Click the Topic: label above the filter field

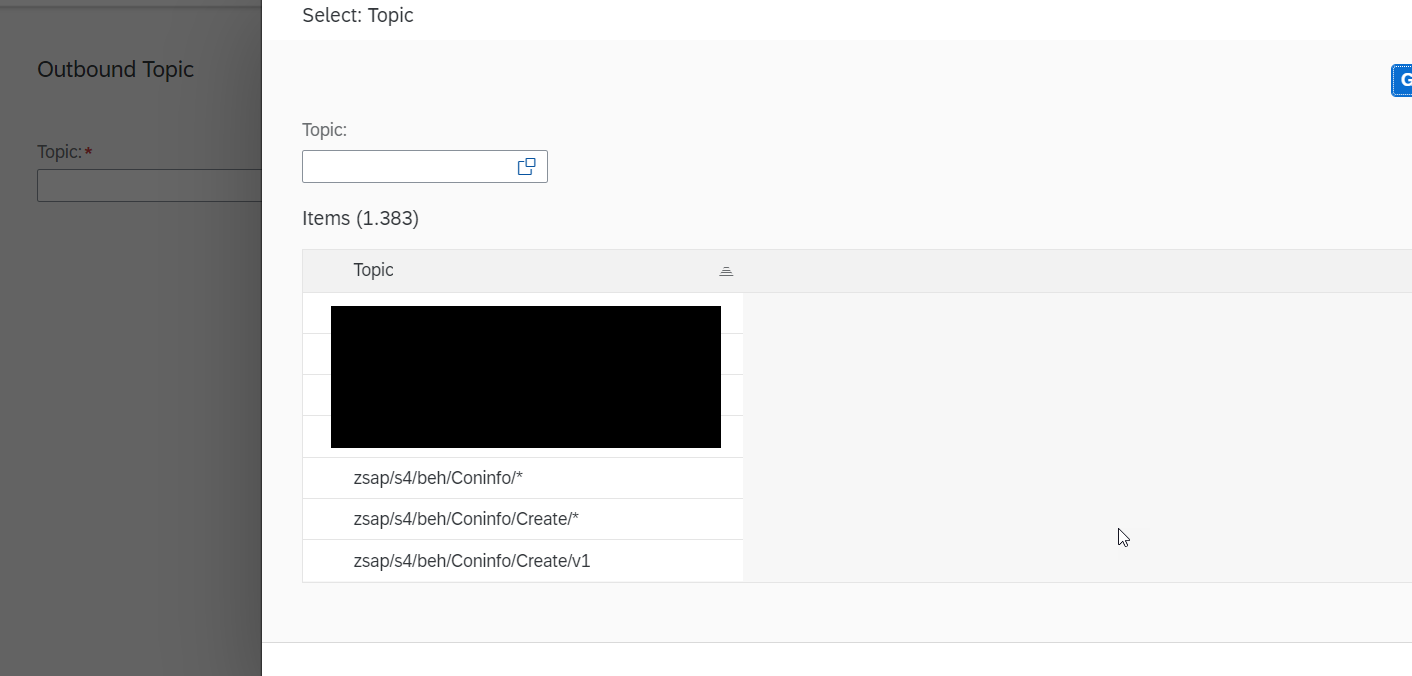325,130
